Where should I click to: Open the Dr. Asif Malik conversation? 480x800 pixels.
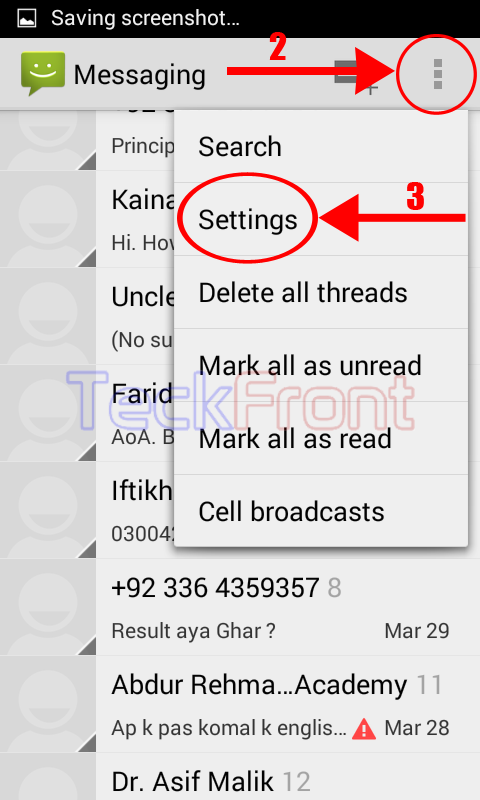(x=288, y=777)
